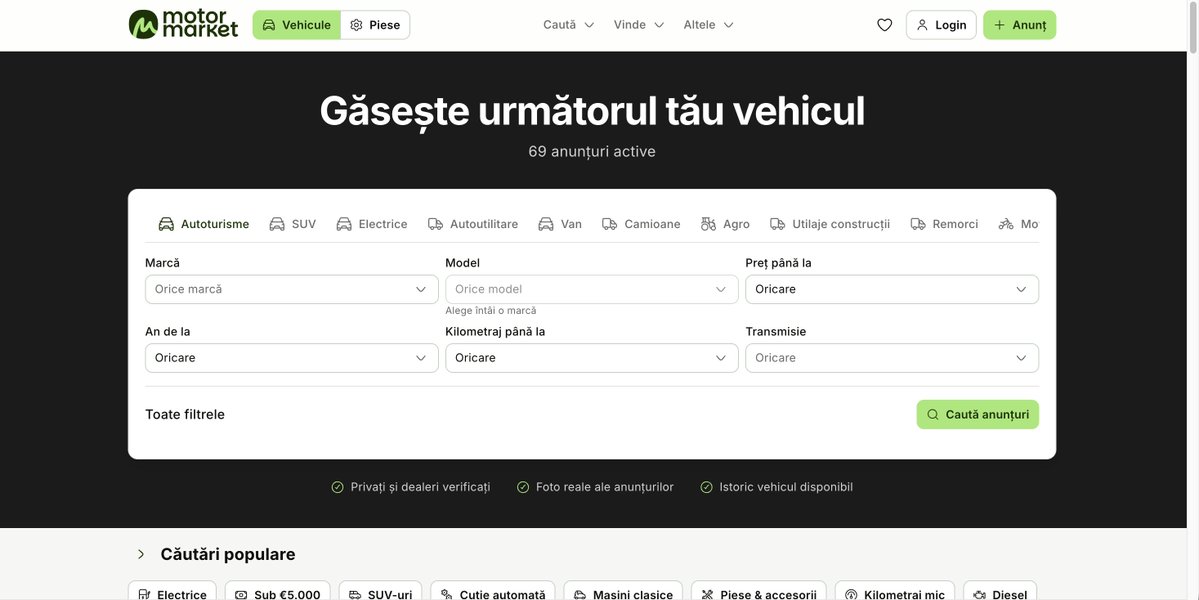
Task: Click Privați și dealeri verificați text
Action: (x=420, y=487)
